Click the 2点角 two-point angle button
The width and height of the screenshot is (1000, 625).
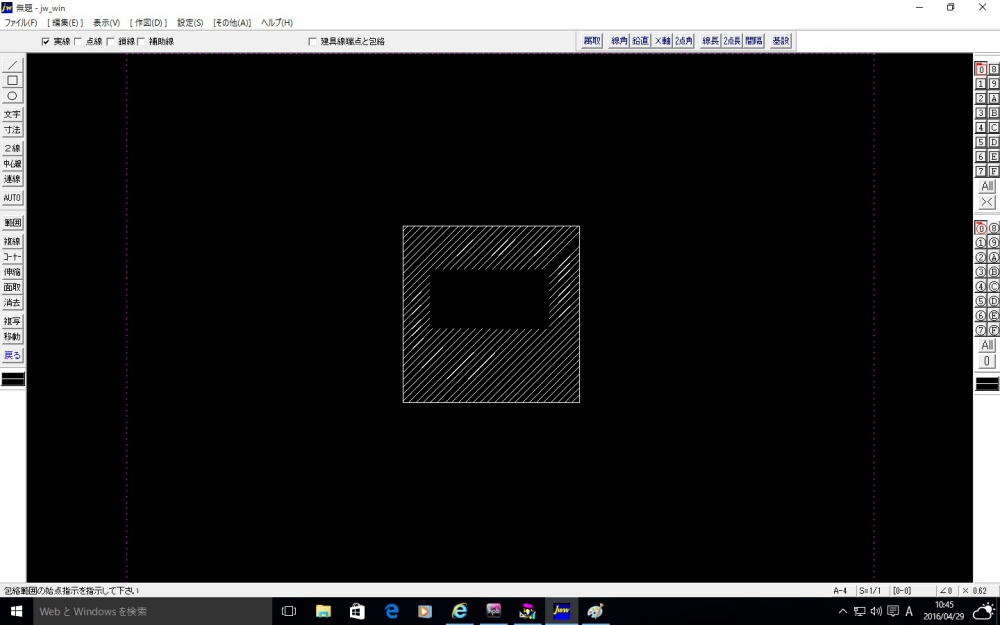684,41
